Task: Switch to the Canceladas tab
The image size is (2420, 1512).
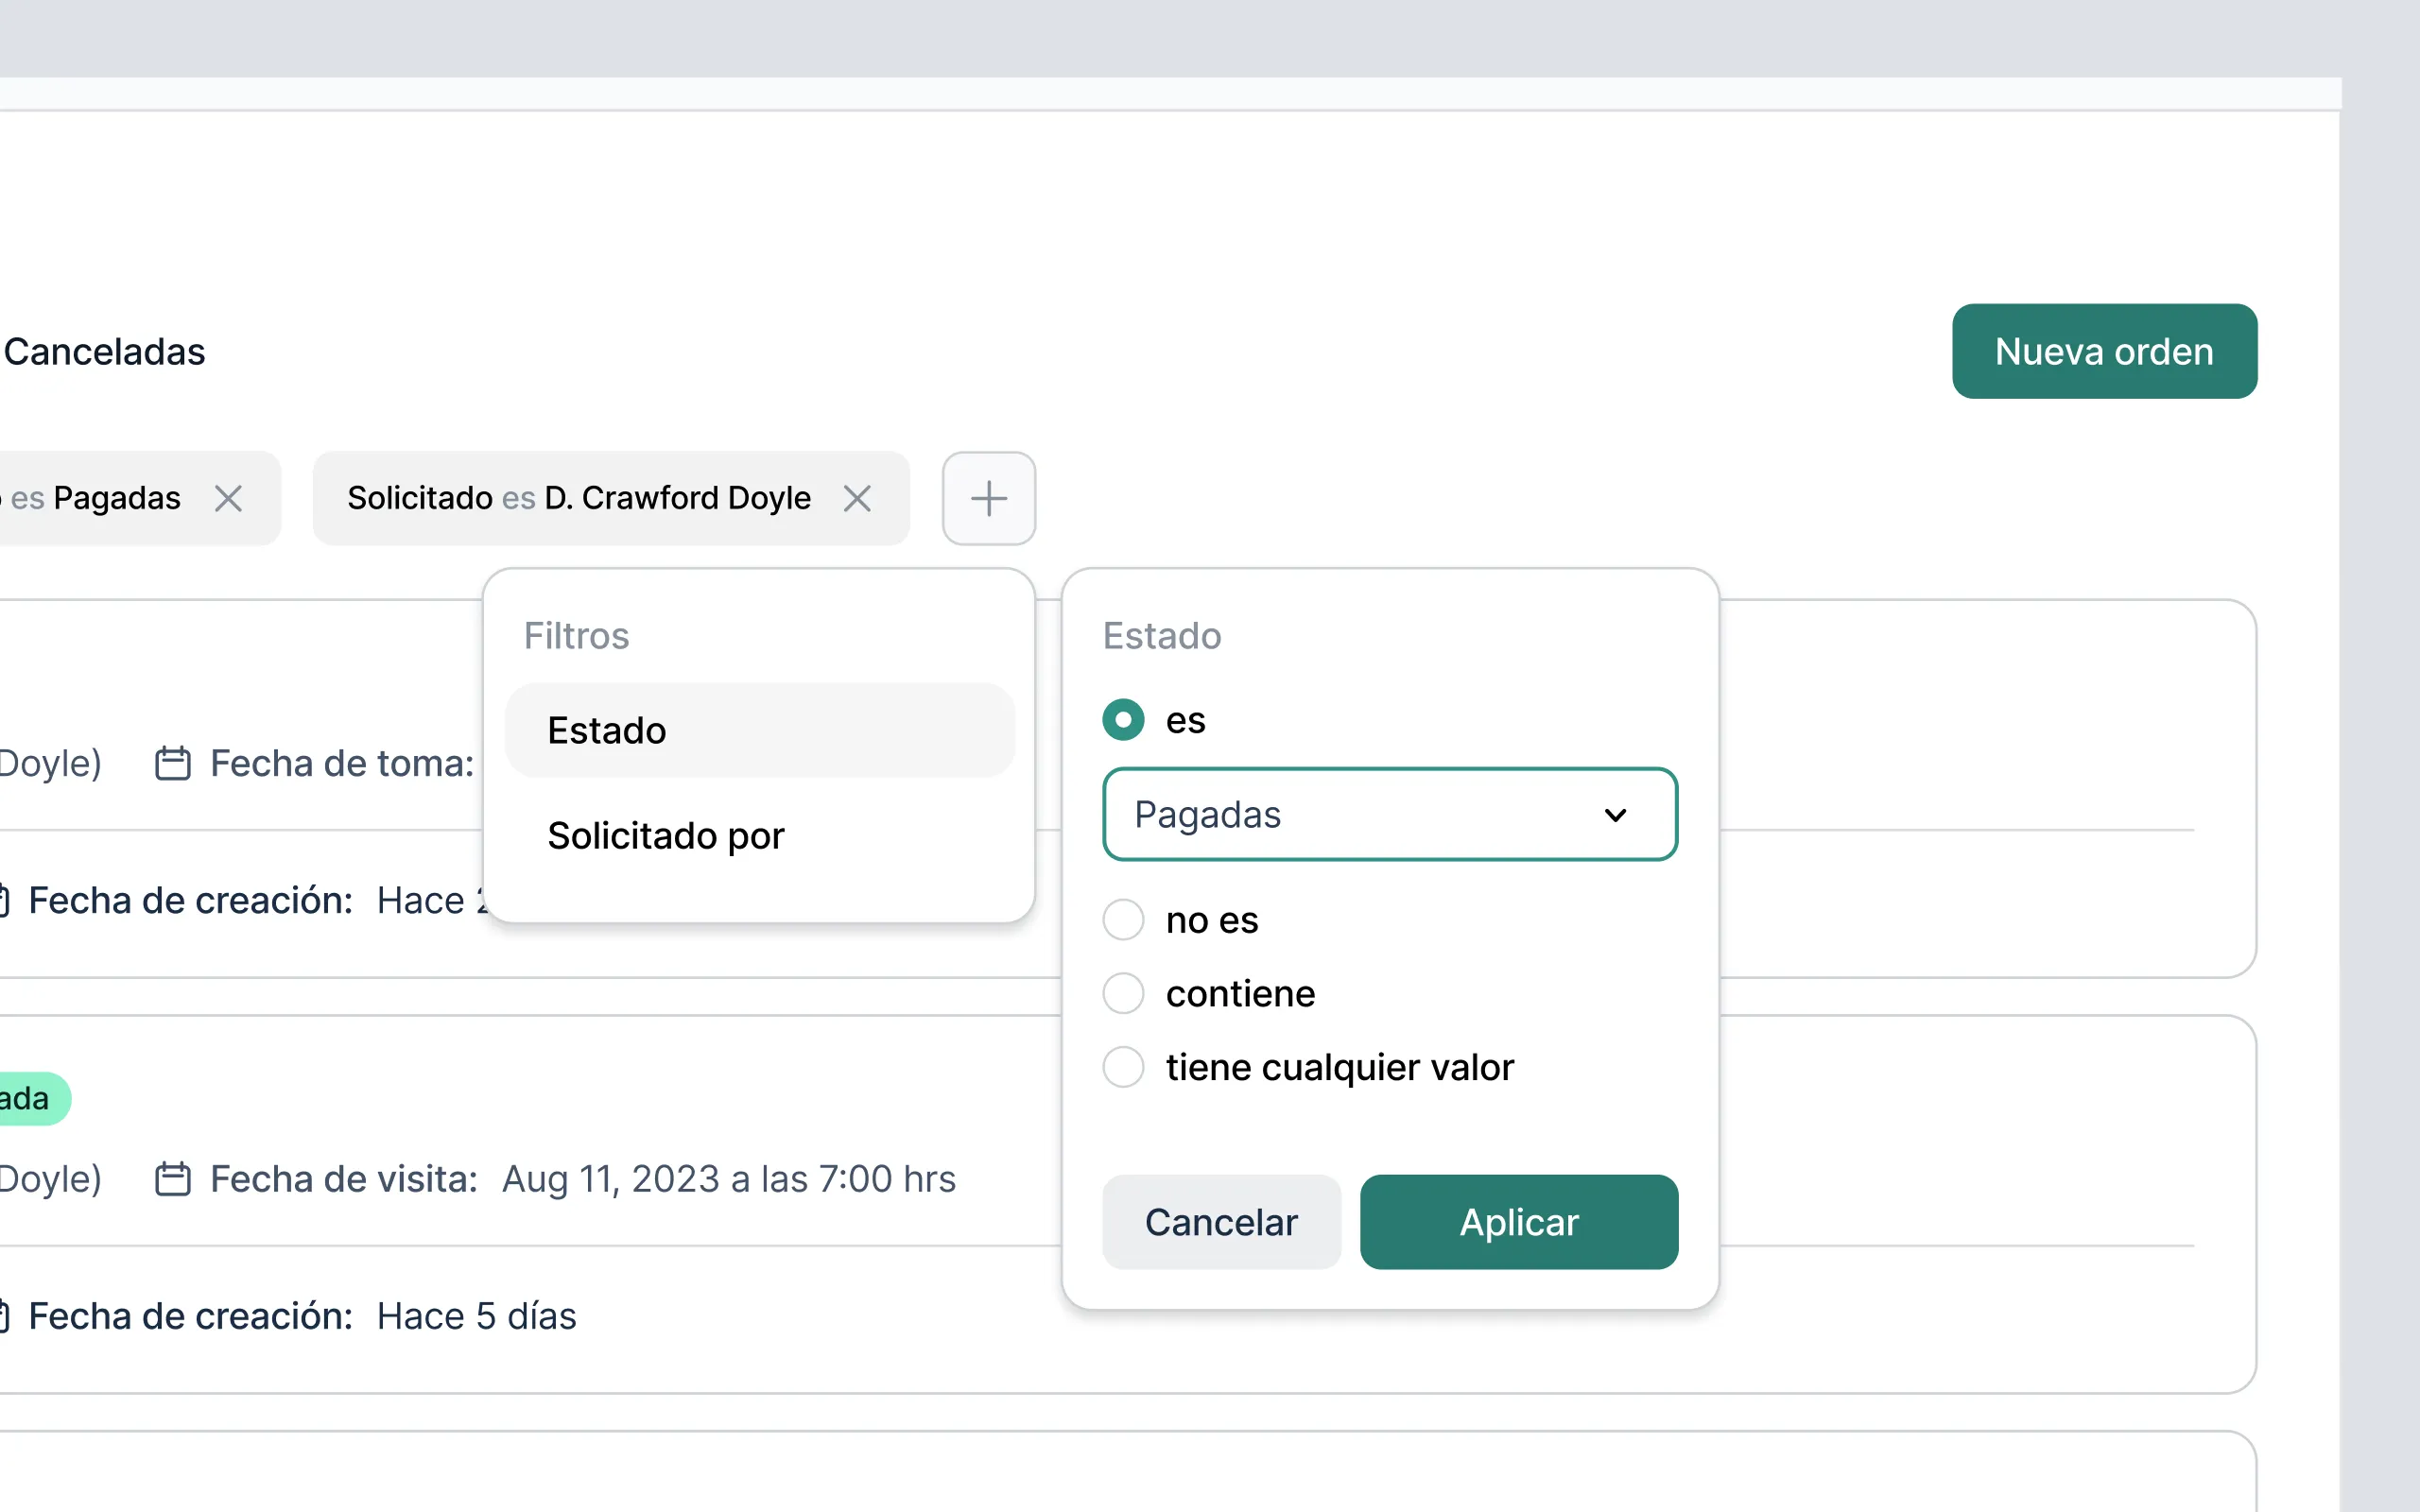Action: (104, 352)
